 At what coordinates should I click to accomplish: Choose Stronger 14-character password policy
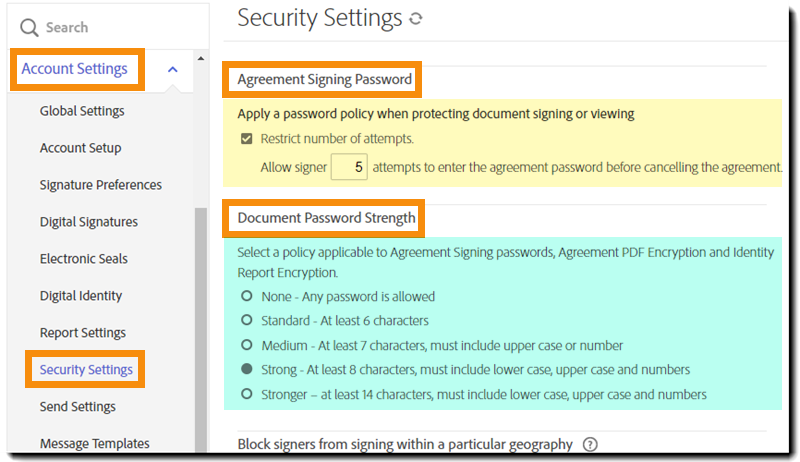coord(246,393)
